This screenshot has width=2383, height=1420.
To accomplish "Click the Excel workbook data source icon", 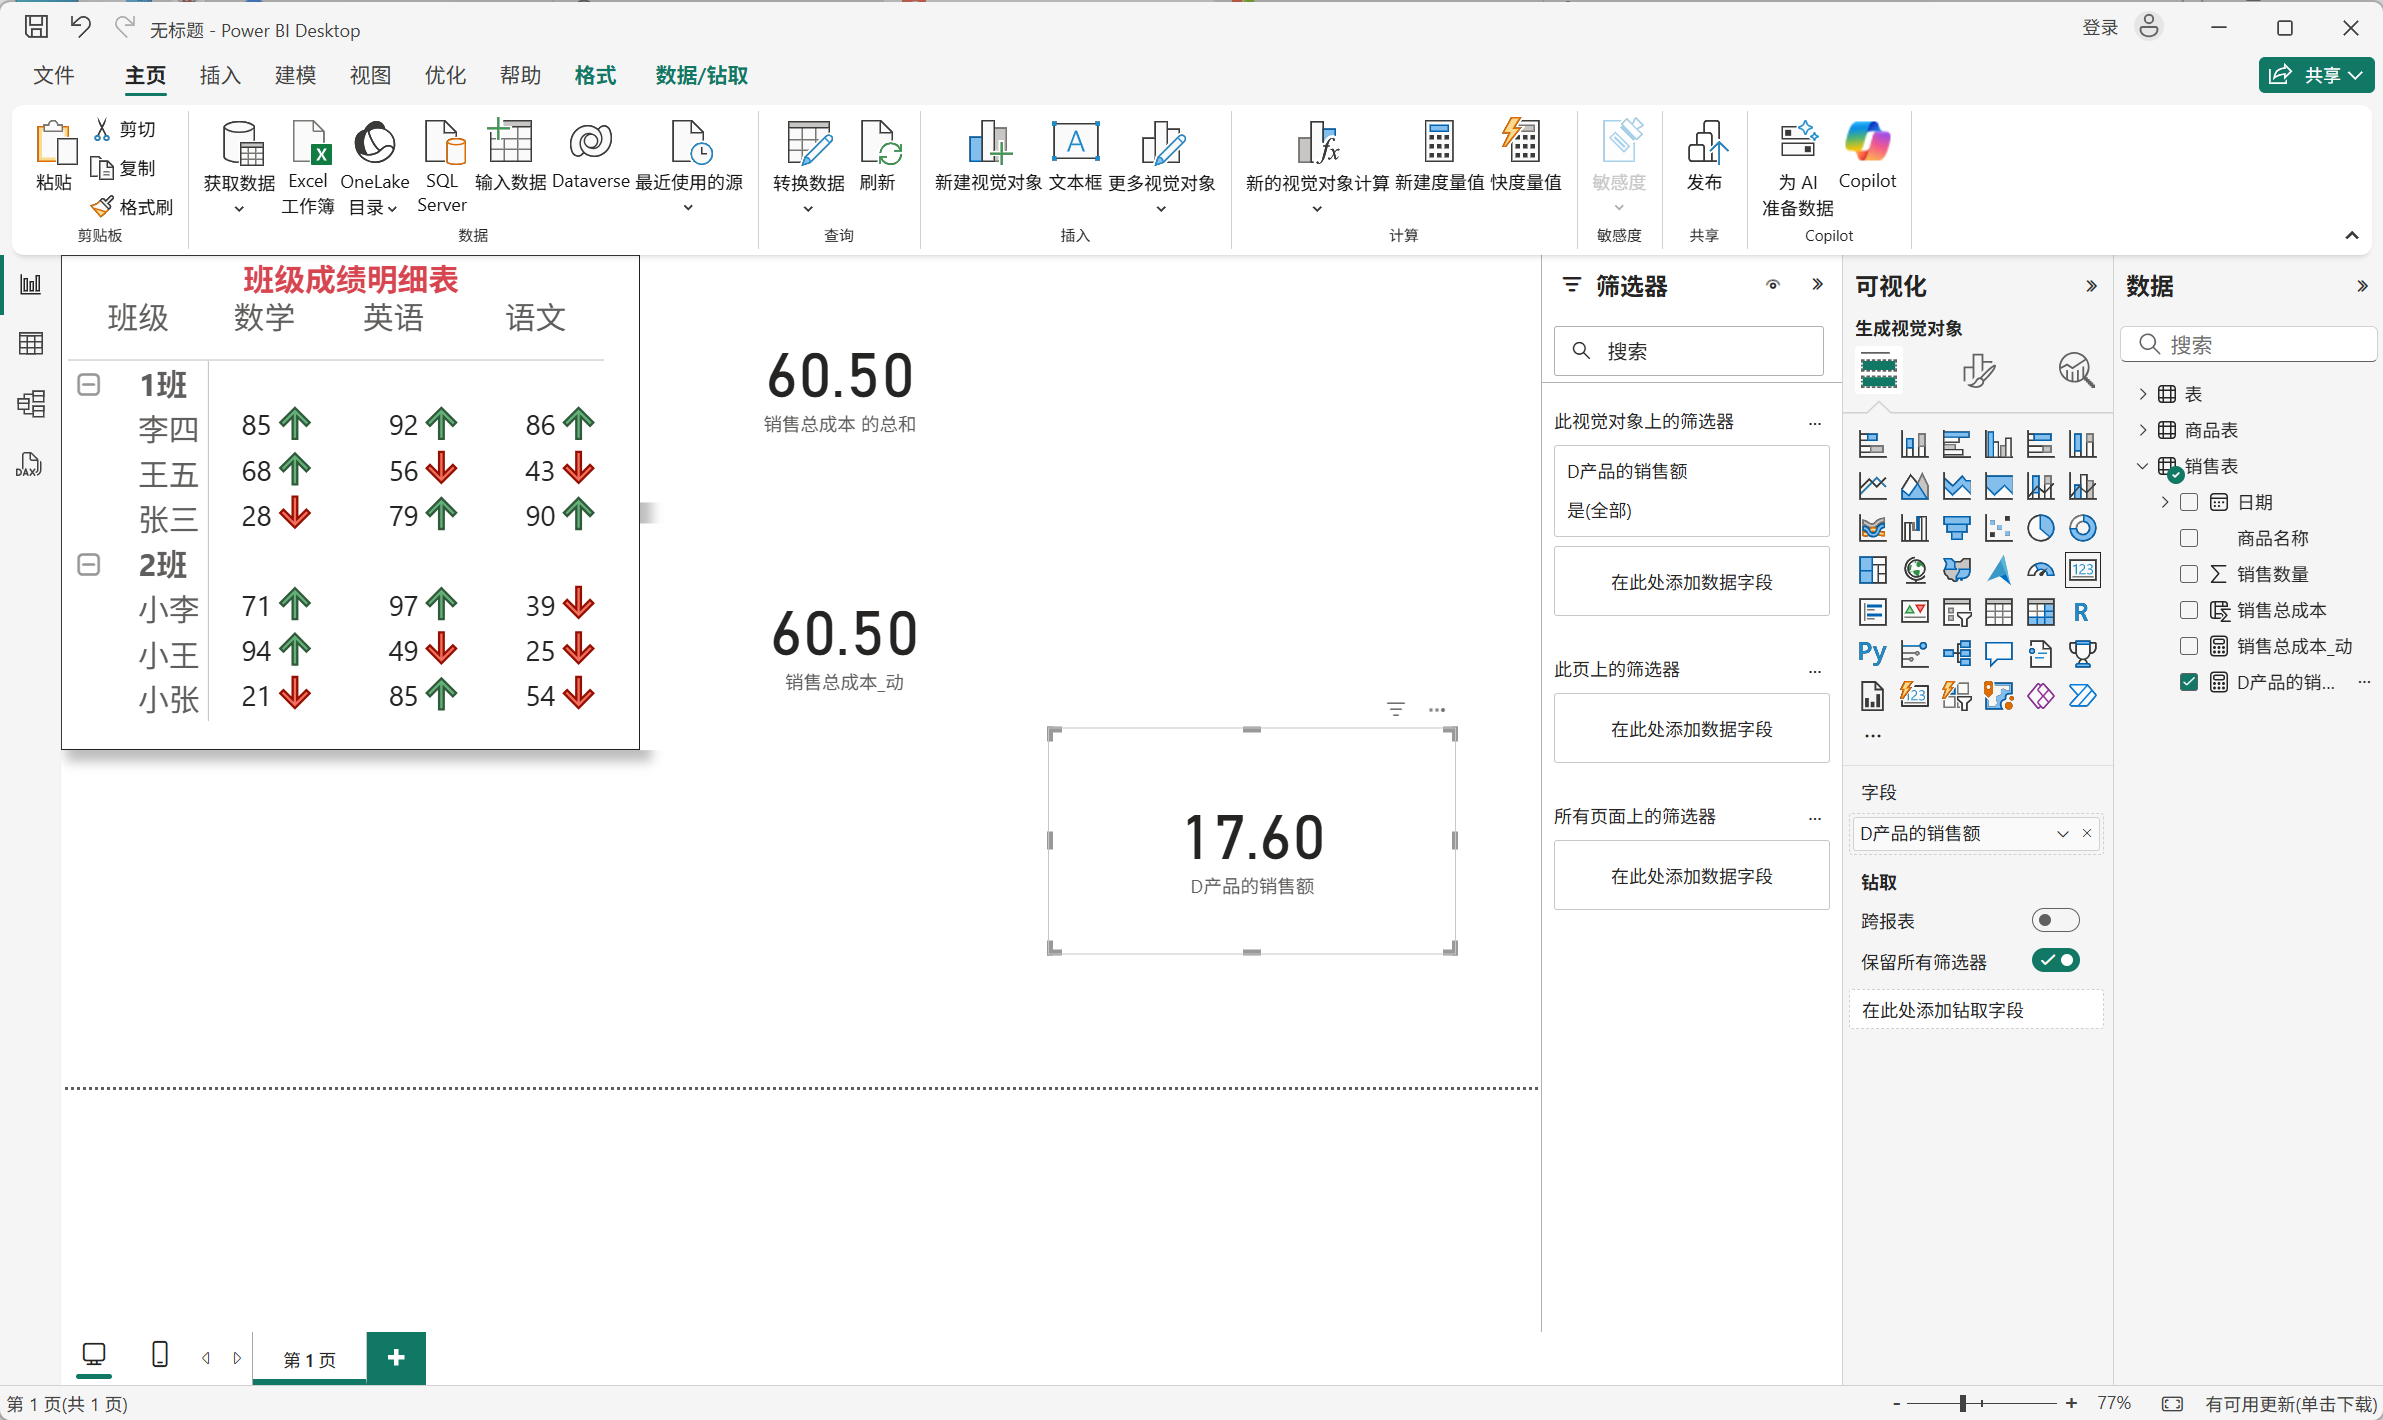I will pyautogui.click(x=308, y=145).
